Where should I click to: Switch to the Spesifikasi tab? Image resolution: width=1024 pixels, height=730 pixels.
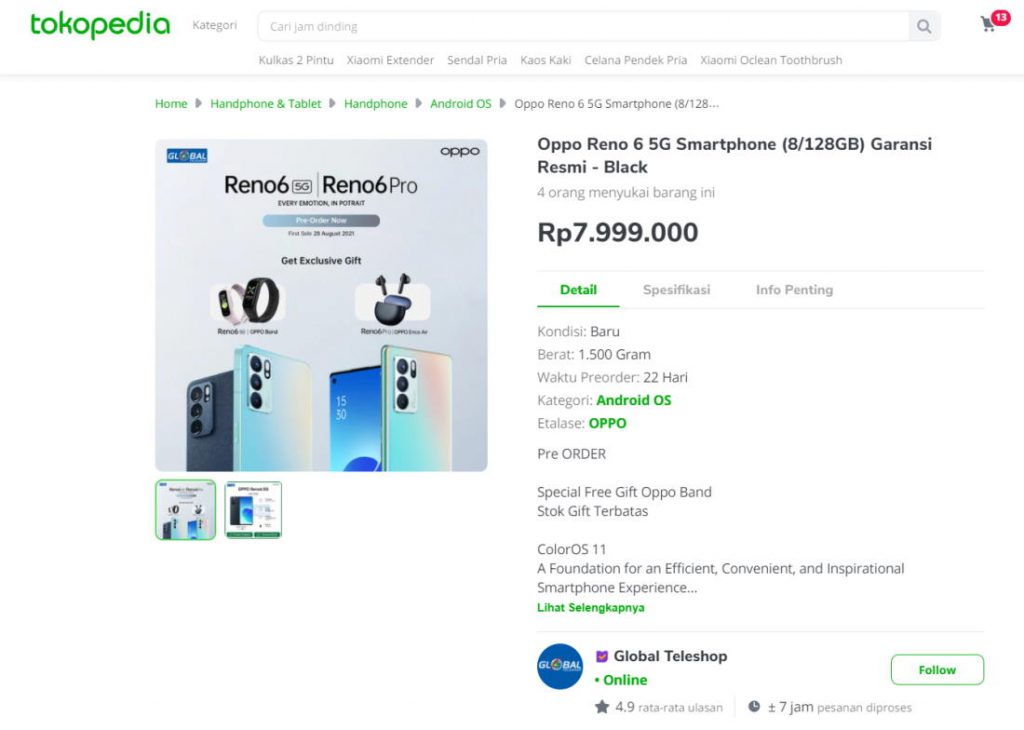pos(677,289)
